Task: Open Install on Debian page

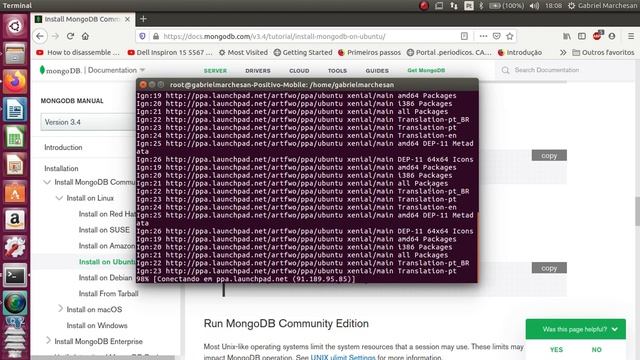Action: point(105,278)
